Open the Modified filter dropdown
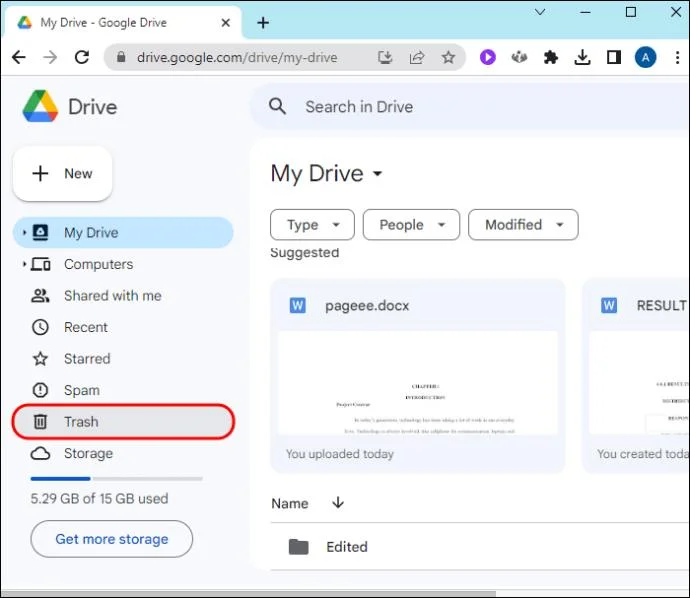This screenshot has height=598, width=690. pos(523,224)
